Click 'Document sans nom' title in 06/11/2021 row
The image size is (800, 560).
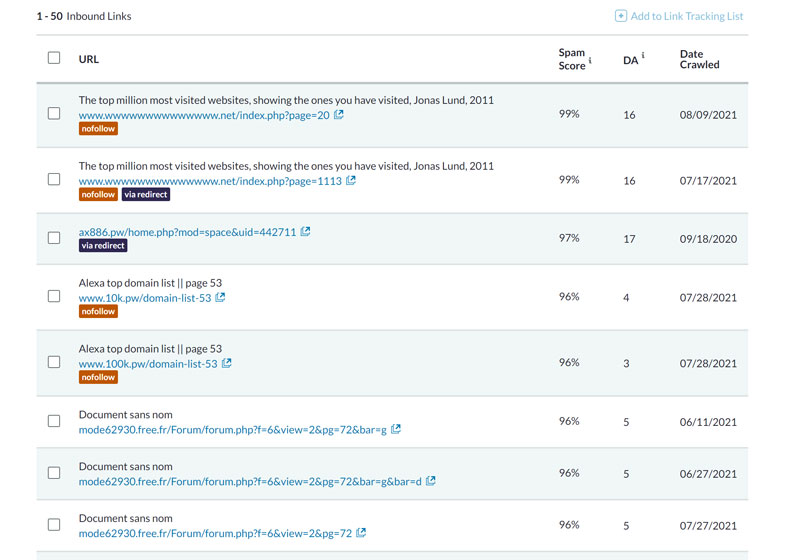point(126,415)
